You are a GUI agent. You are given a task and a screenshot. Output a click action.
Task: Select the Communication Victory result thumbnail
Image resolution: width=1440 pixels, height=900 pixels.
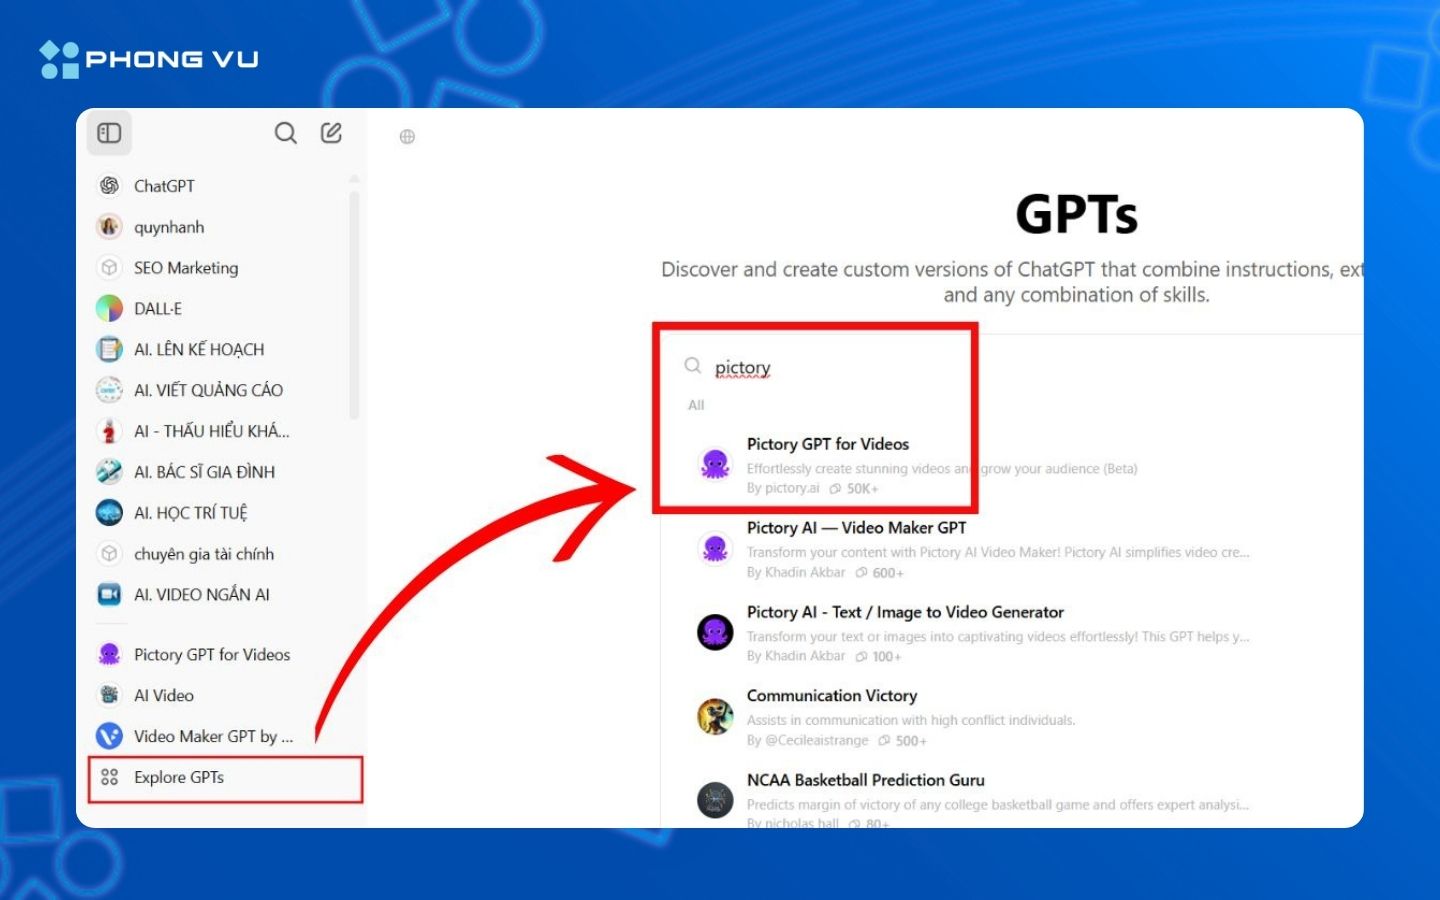click(x=715, y=717)
